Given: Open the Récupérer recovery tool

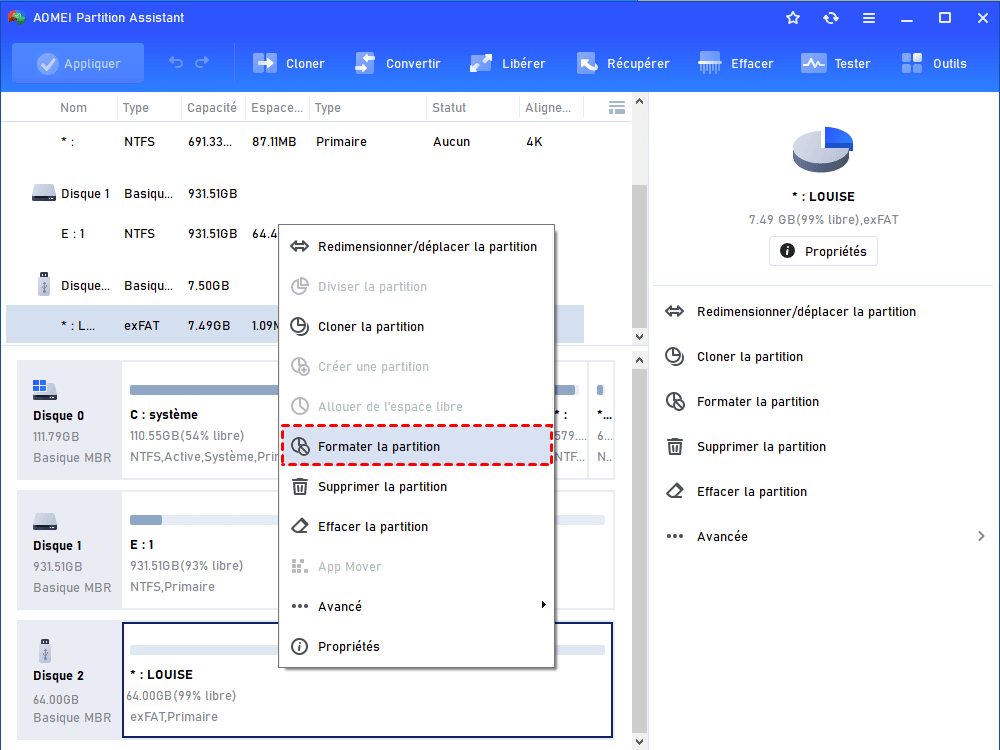Looking at the screenshot, I should point(587,63).
